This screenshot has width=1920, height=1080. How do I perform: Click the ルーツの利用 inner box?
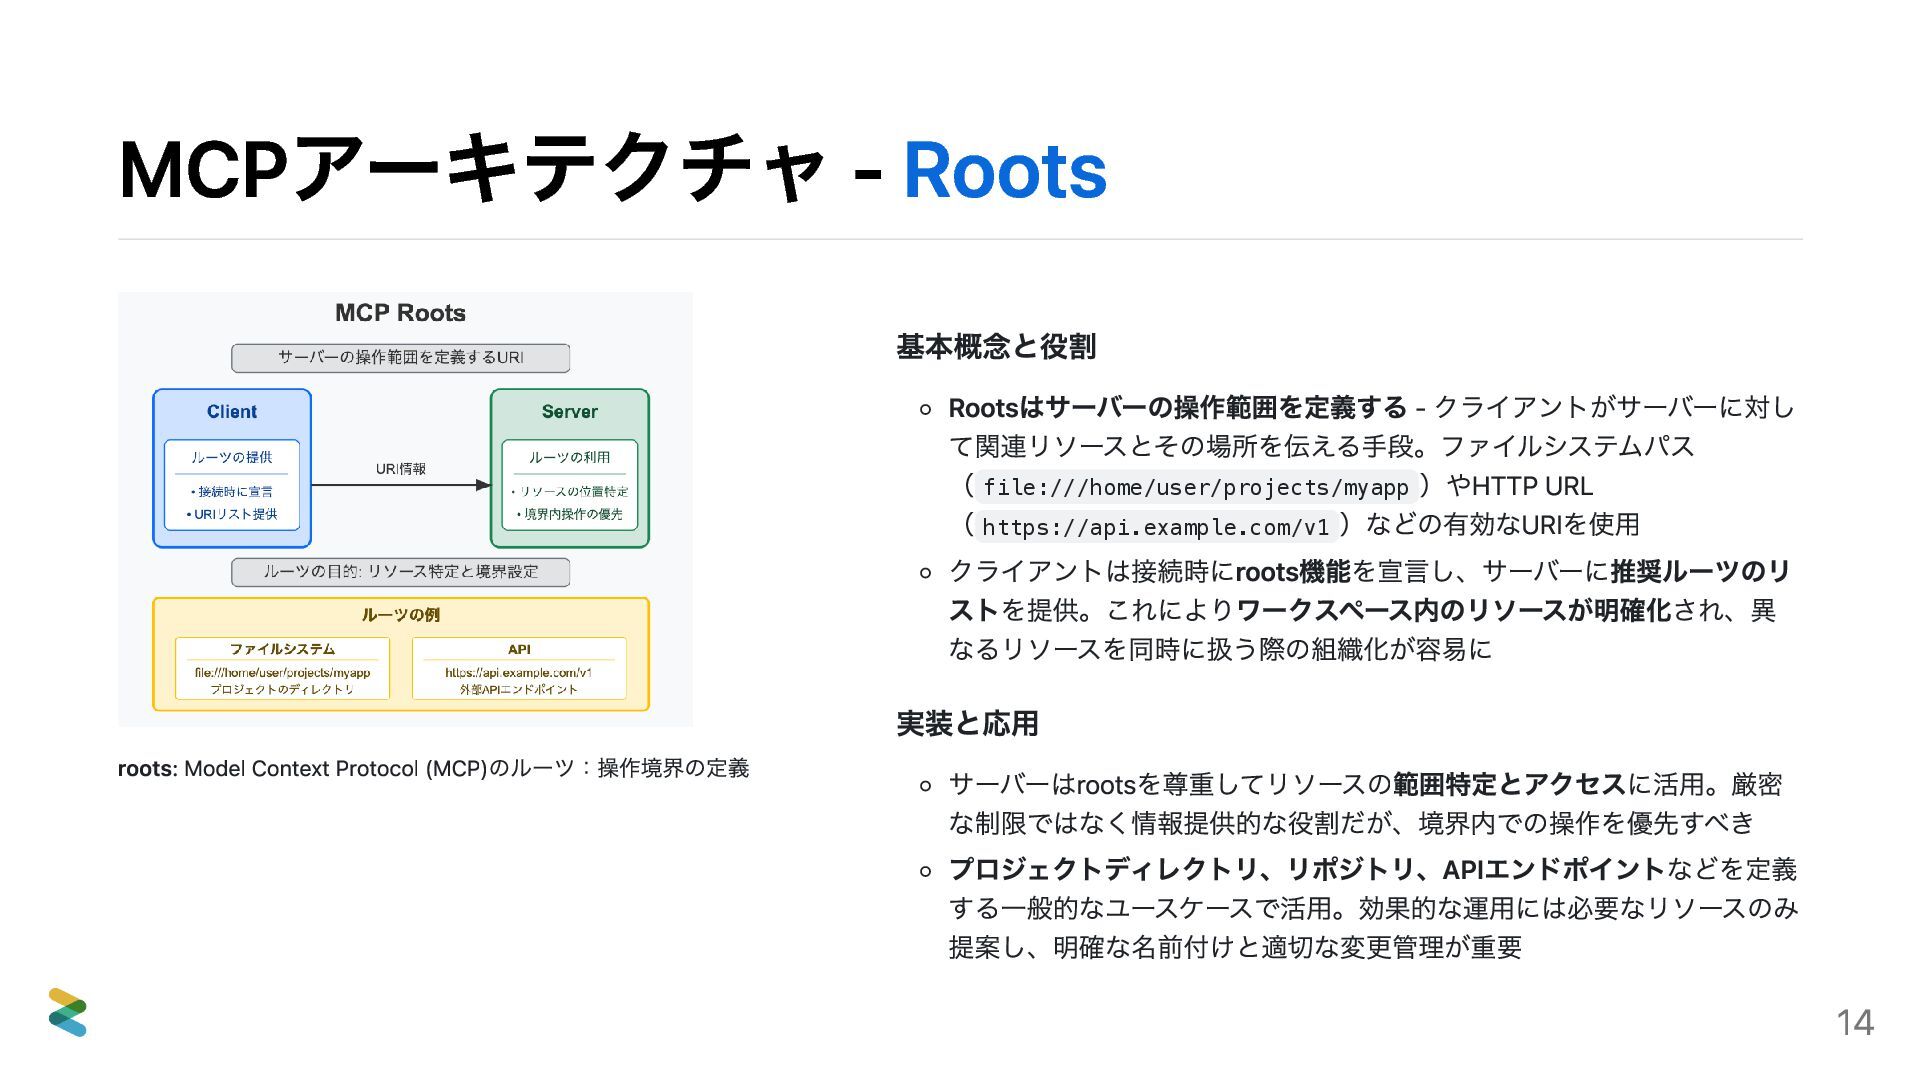pyautogui.click(x=569, y=485)
